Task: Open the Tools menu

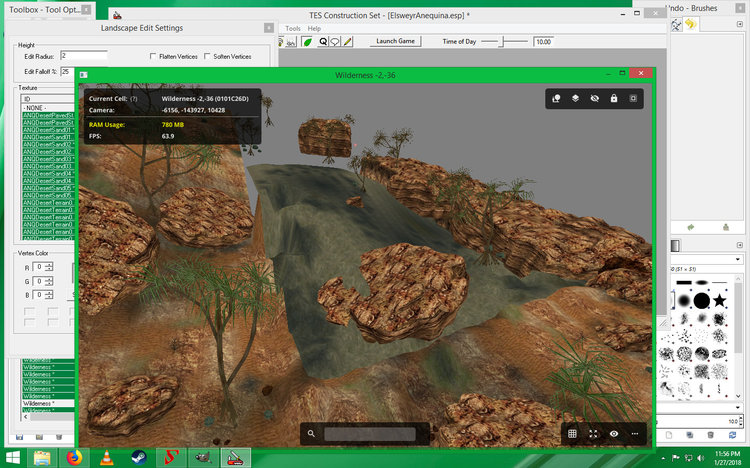Action: click(x=293, y=29)
